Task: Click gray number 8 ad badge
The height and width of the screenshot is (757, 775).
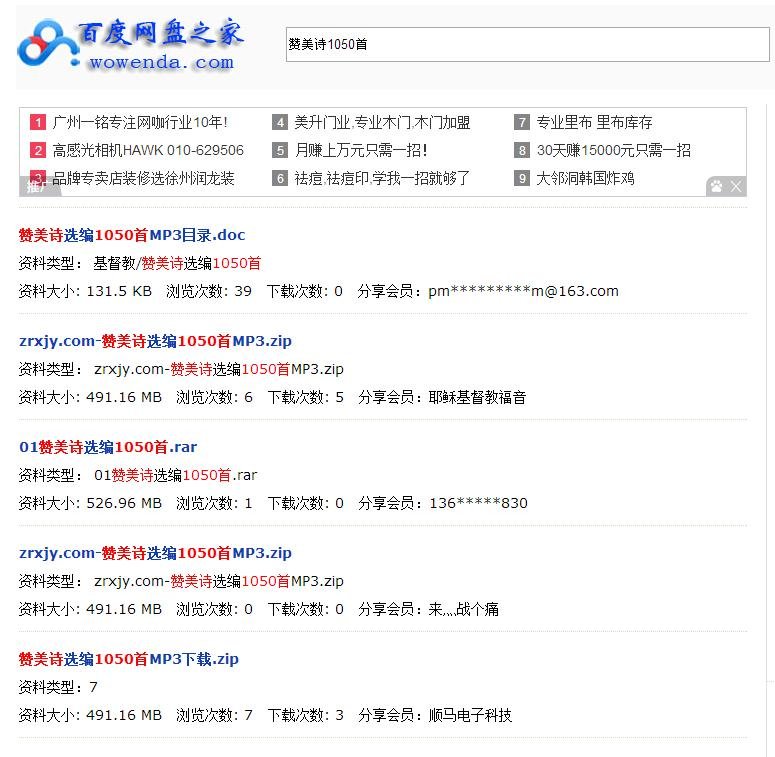Action: pyautogui.click(x=522, y=150)
